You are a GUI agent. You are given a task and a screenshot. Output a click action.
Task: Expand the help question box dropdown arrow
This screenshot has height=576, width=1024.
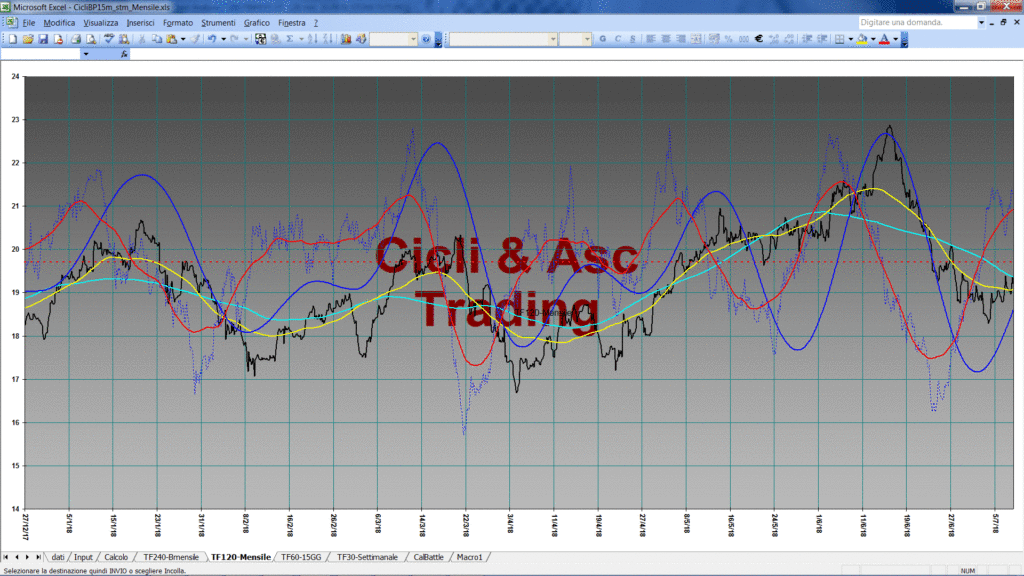click(x=981, y=23)
